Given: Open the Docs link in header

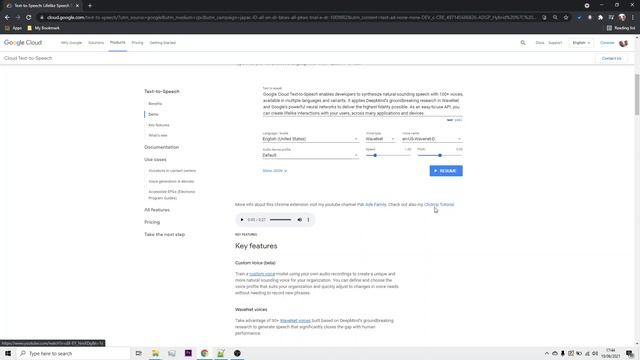Looking at the screenshot, I should click(540, 42).
